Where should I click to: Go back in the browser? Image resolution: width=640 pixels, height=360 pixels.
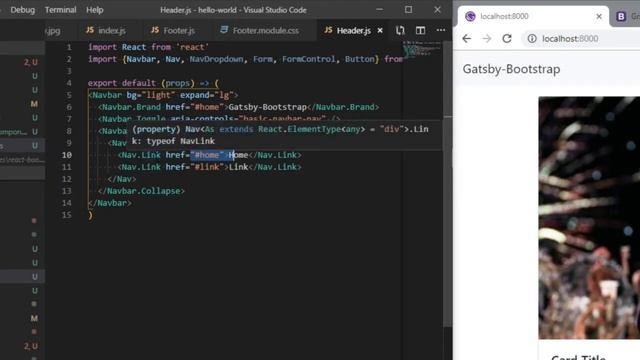click(x=467, y=38)
